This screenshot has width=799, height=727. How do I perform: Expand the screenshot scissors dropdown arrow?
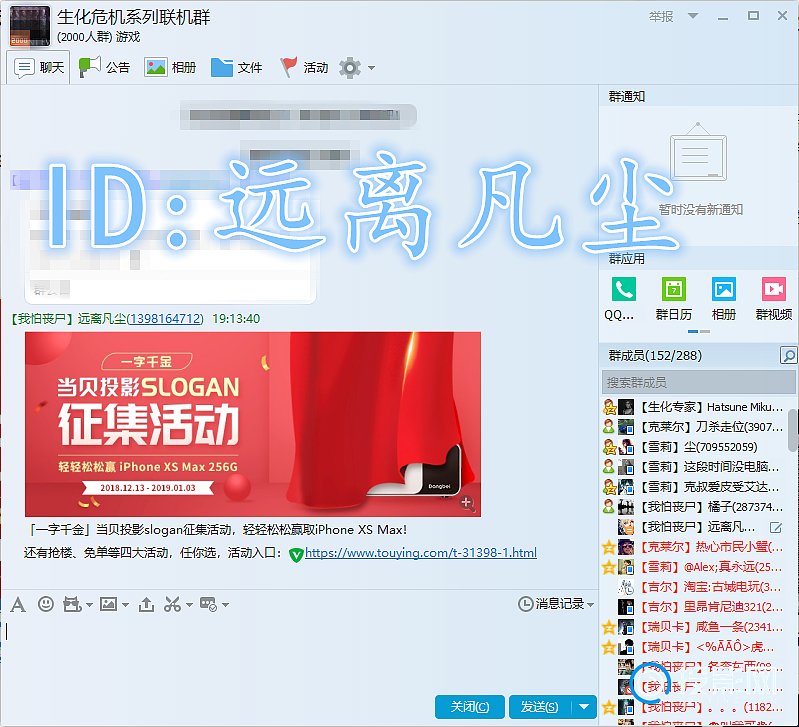point(189,605)
